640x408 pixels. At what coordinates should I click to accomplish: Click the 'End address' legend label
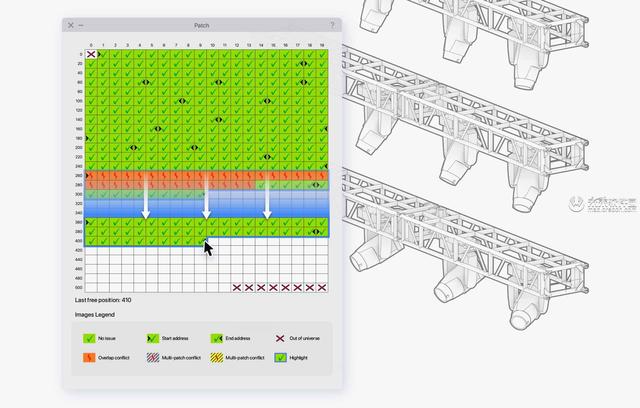[x=238, y=338]
